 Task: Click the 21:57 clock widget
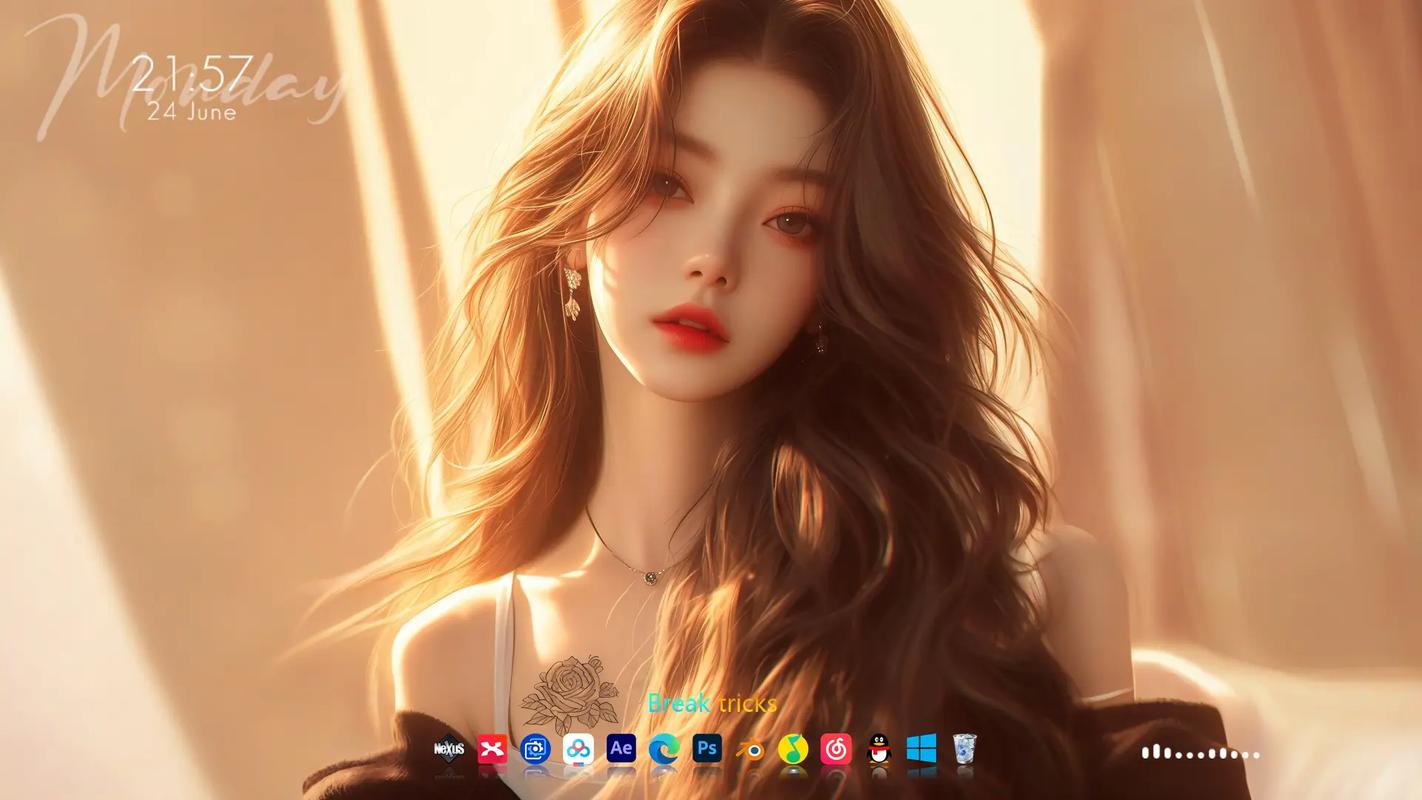[193, 74]
